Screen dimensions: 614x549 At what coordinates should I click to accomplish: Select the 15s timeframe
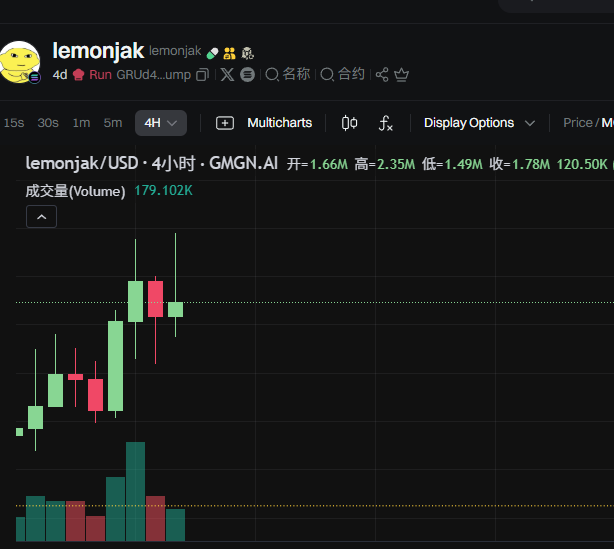14,123
